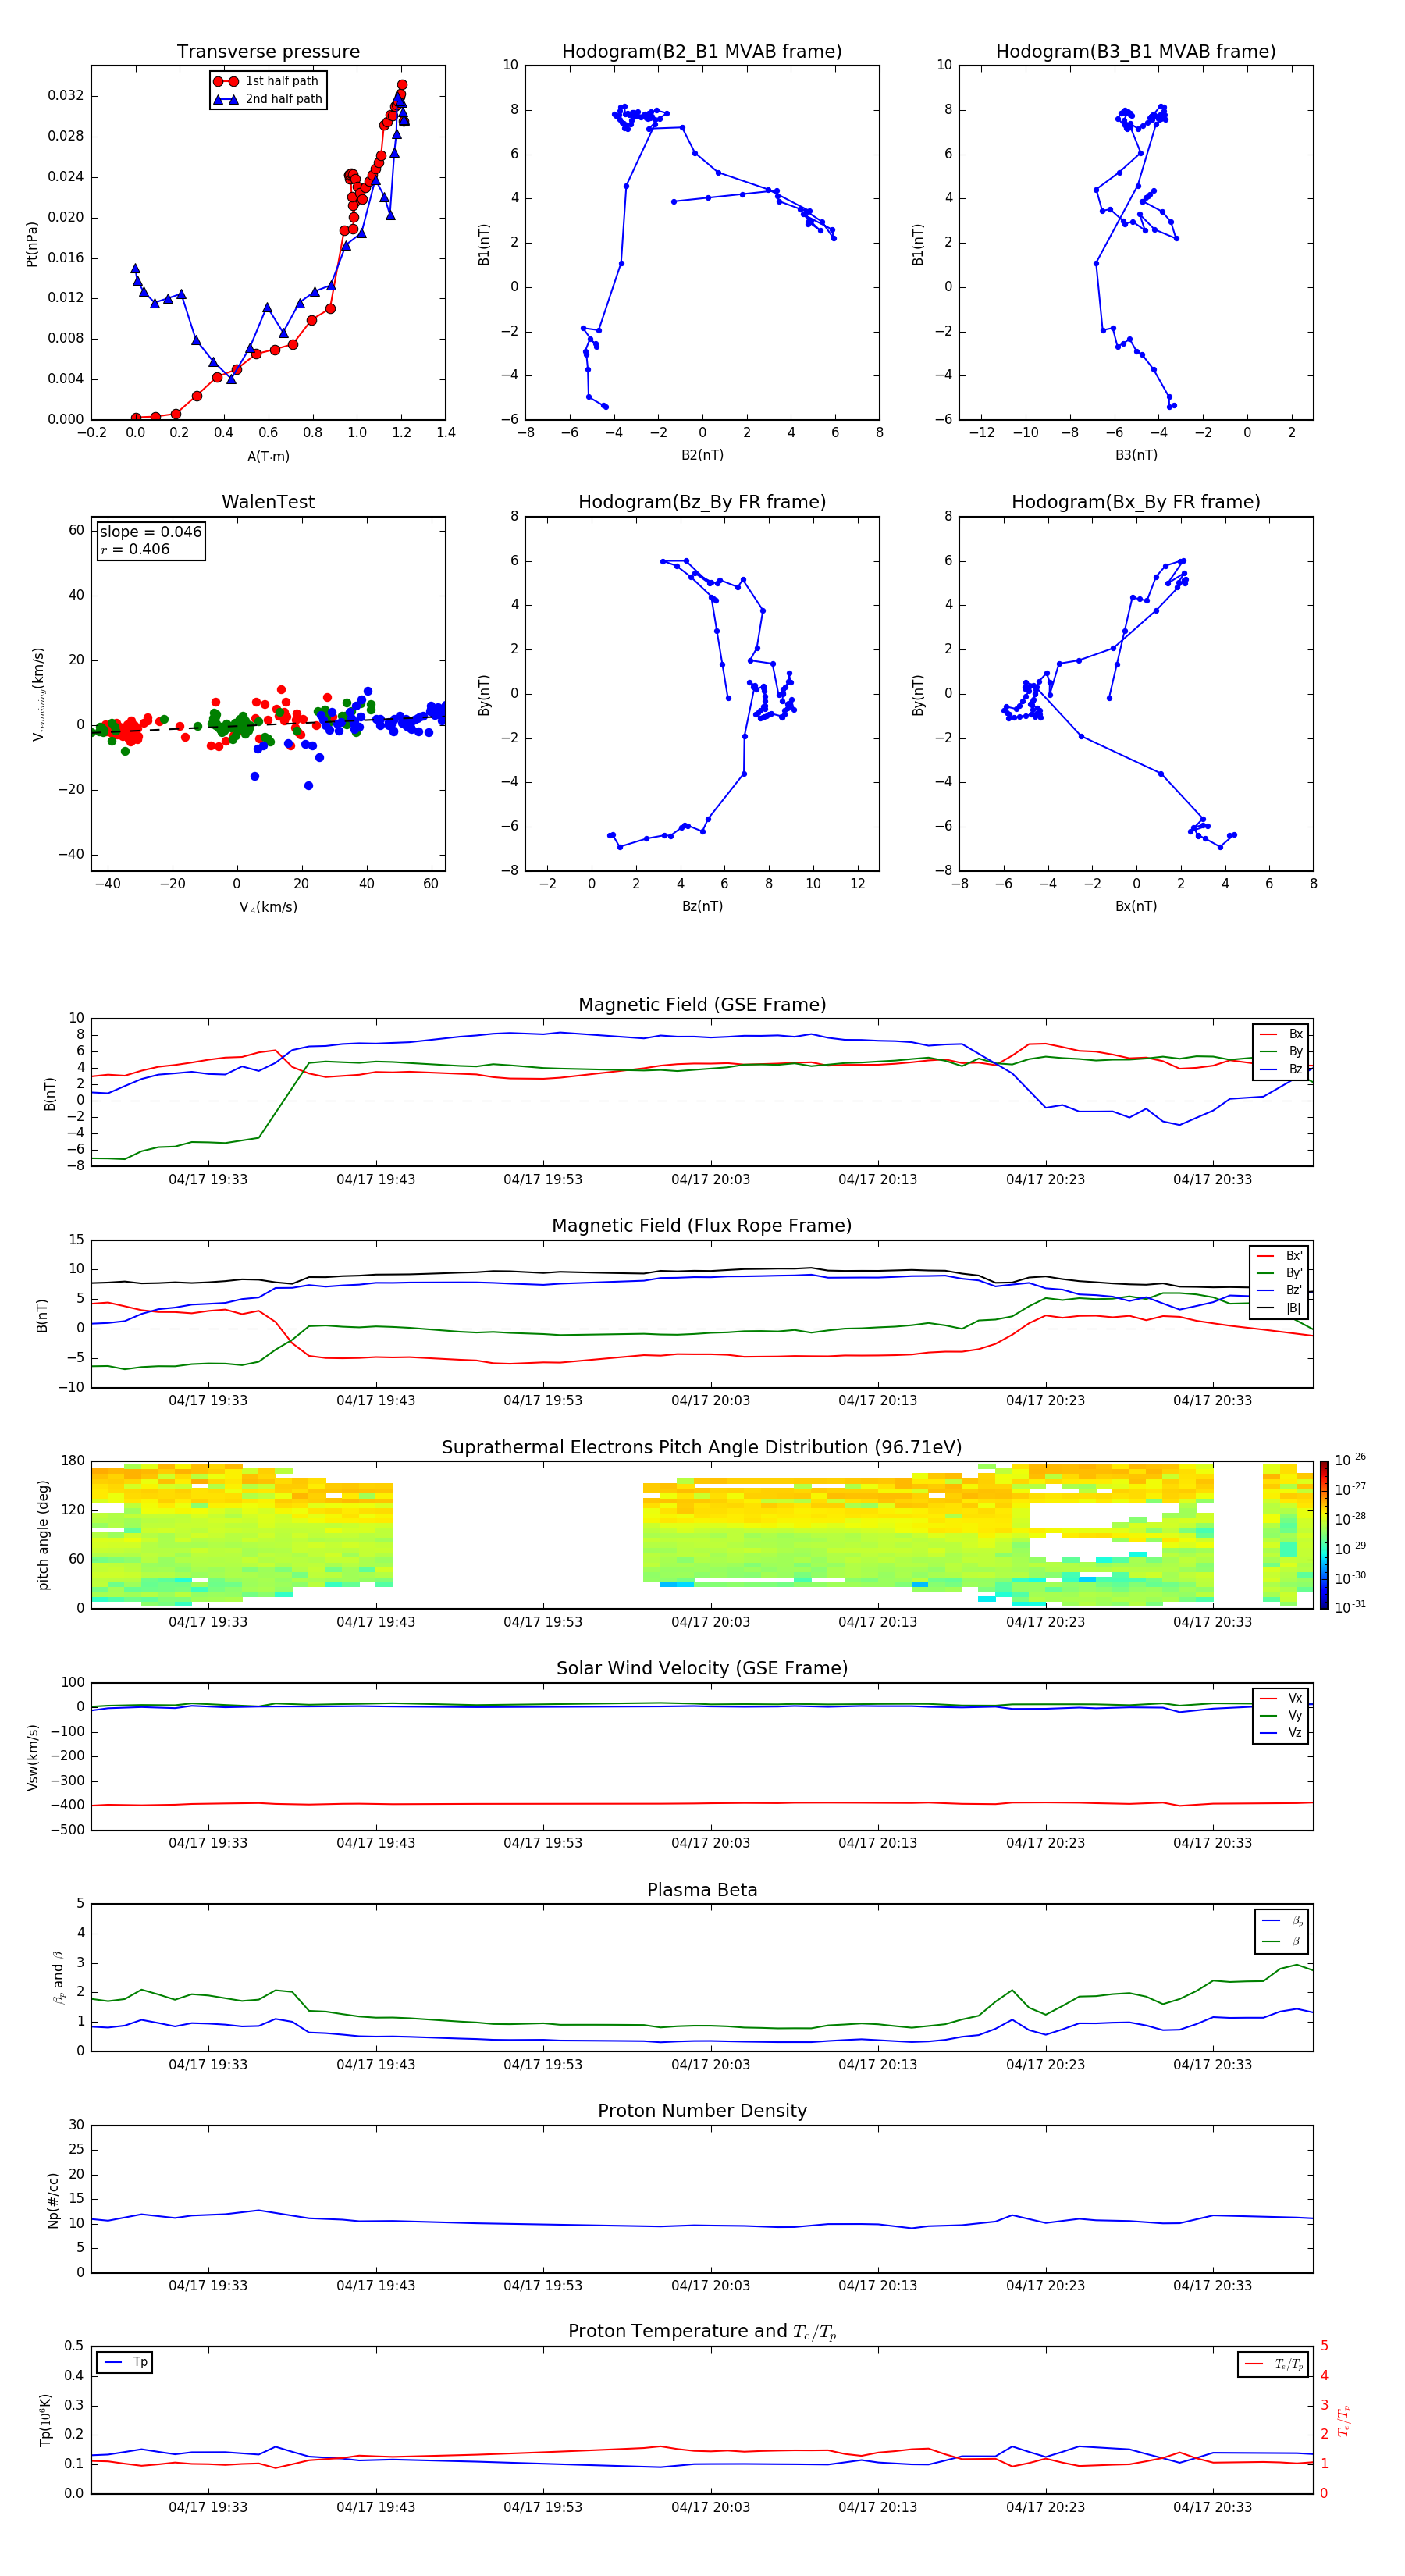Click the "Tp(10^6K)" y-axis label
This screenshot has height=2576, width=1405.
pos(45,2420)
